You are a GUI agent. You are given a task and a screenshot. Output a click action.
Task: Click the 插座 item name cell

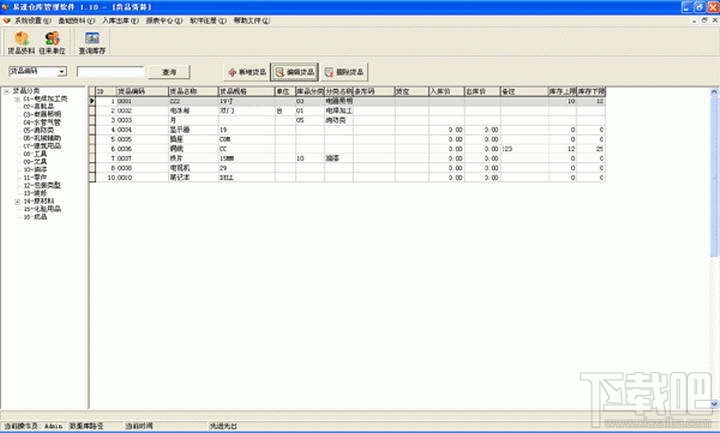pyautogui.click(x=193, y=139)
